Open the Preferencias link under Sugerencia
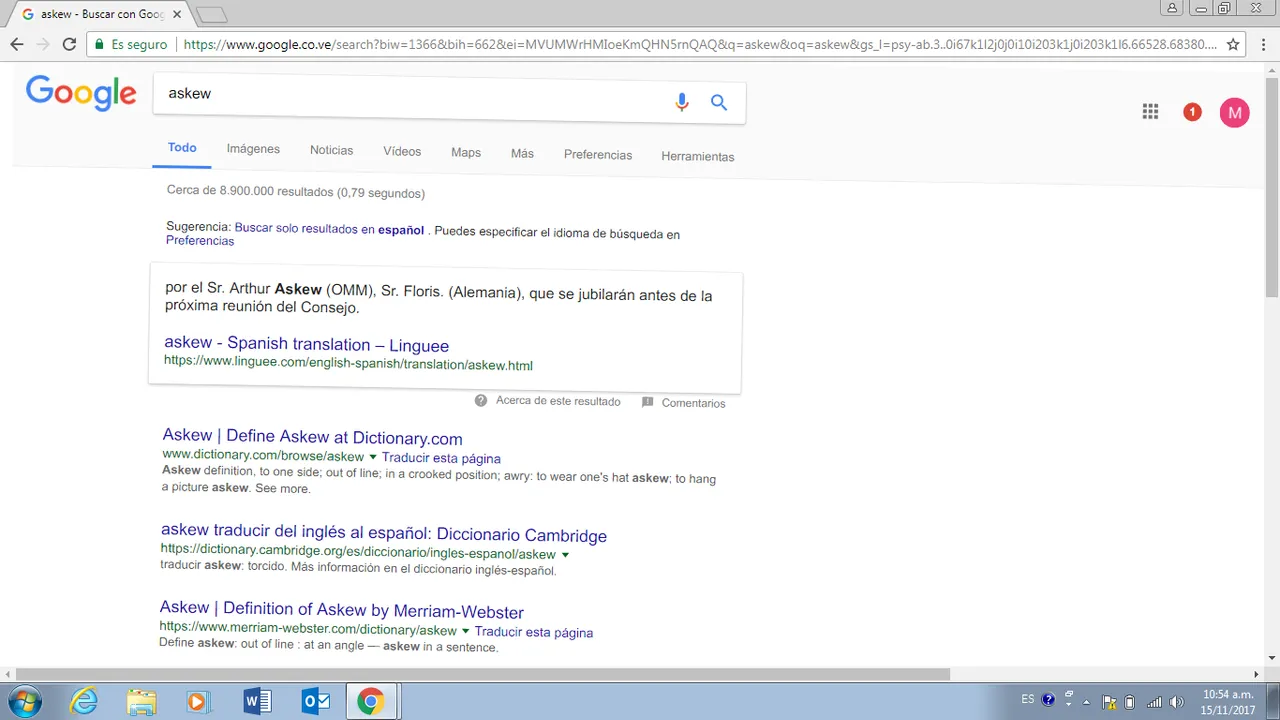The image size is (1280, 720). tap(200, 241)
